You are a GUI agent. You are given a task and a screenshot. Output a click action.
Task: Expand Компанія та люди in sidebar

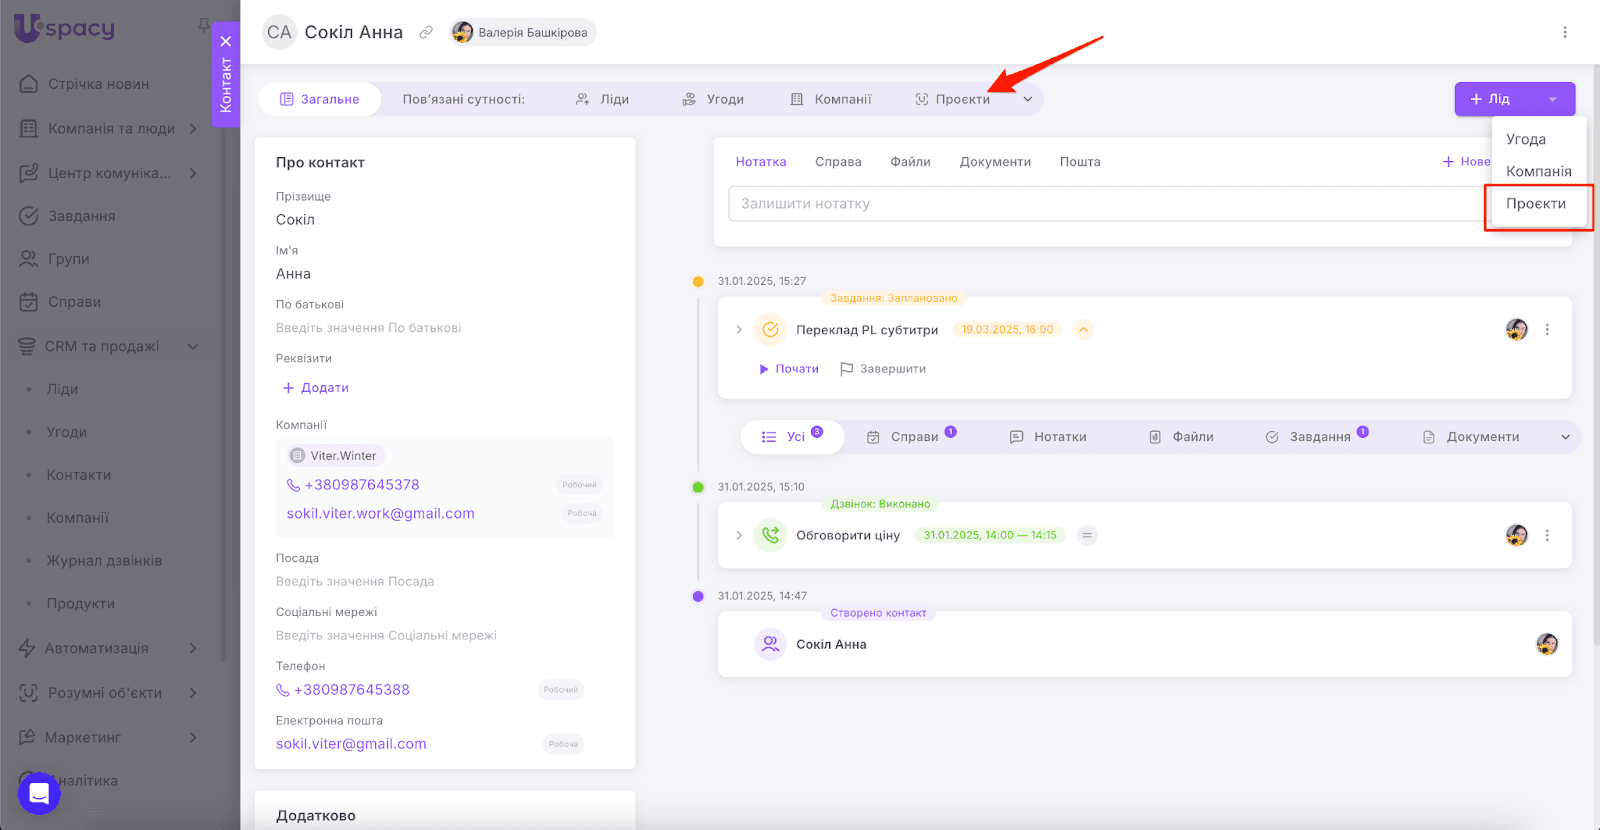click(193, 128)
